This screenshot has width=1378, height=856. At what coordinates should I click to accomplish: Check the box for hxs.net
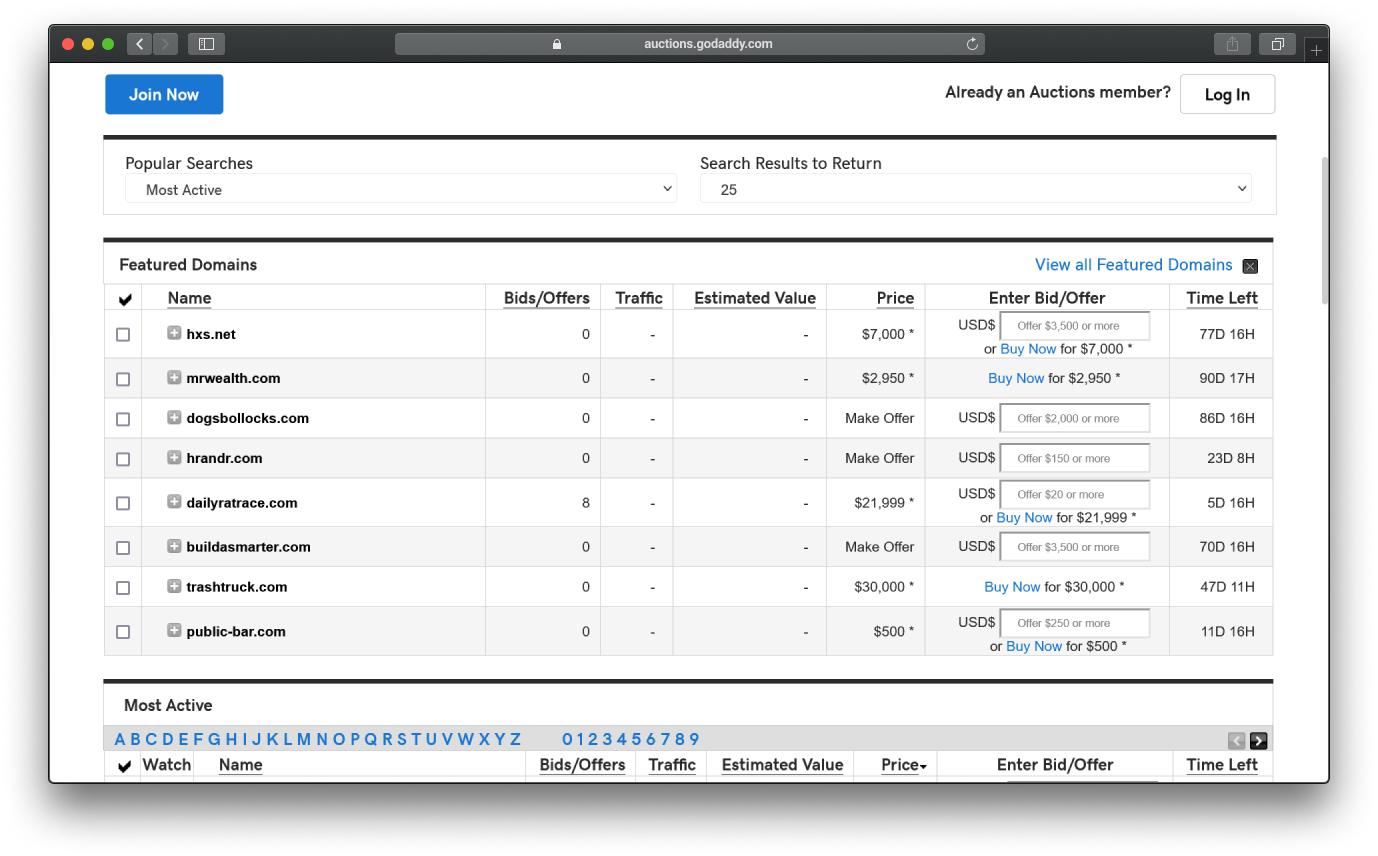tap(123, 335)
